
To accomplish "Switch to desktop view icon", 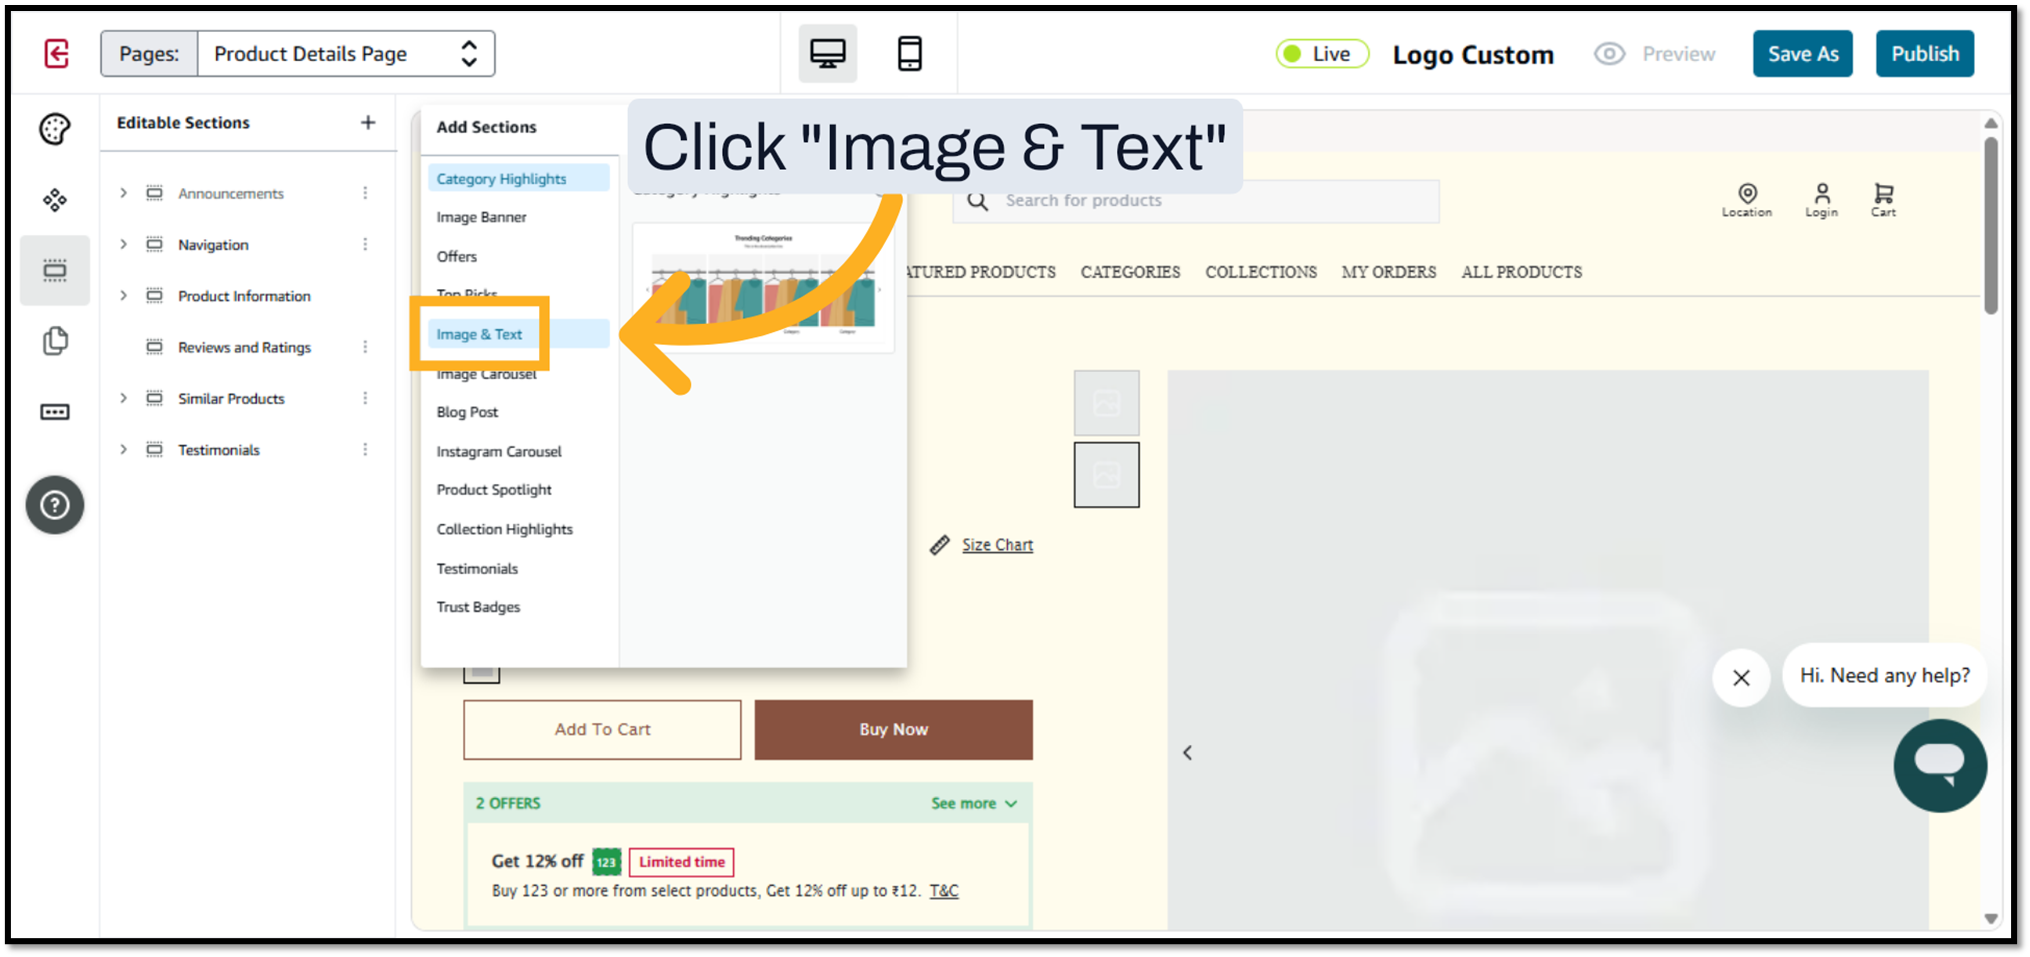I will tap(827, 54).
